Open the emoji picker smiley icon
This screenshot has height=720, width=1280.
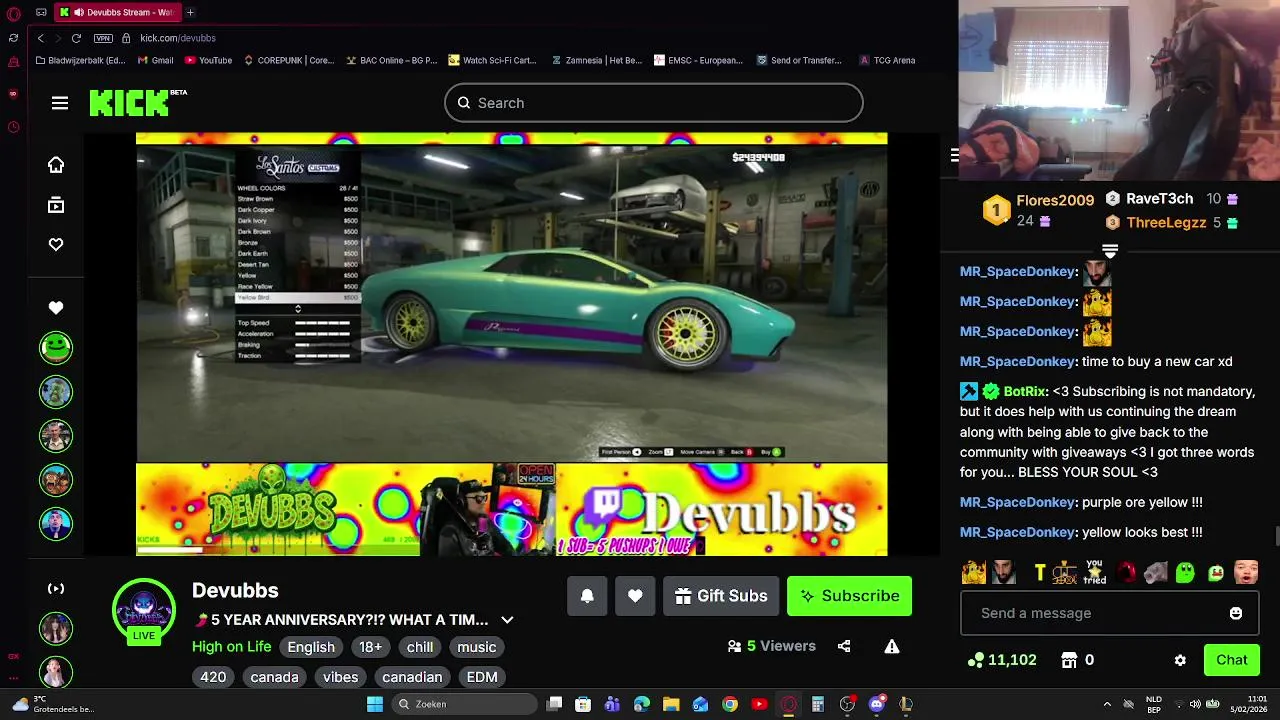tap(1236, 613)
